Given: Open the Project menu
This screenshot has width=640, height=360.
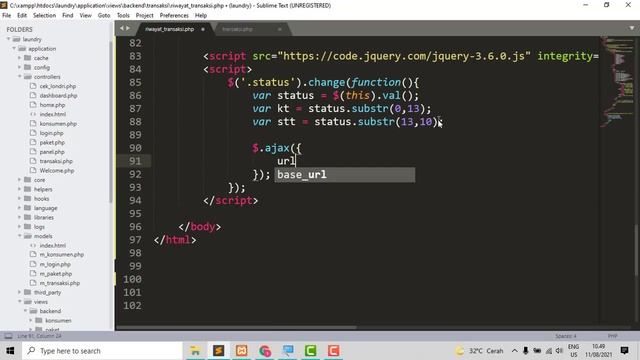Looking at the screenshot, I should pos(144,15).
